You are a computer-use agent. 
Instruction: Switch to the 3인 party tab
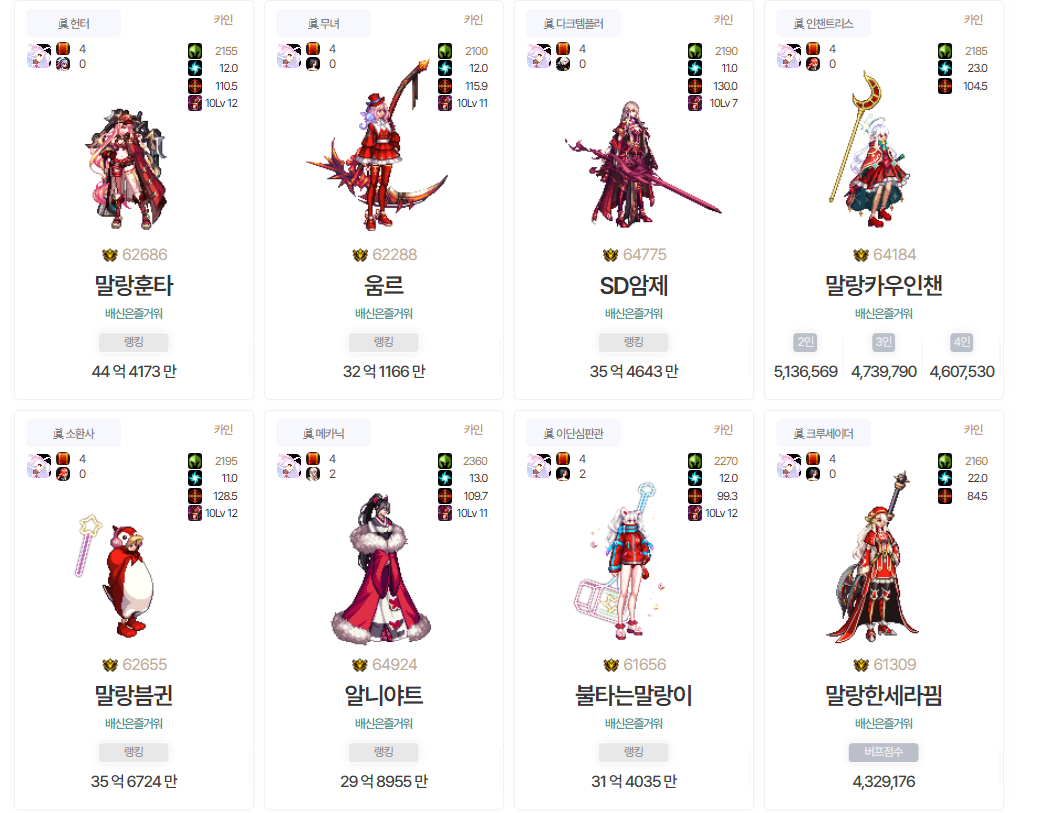[884, 342]
